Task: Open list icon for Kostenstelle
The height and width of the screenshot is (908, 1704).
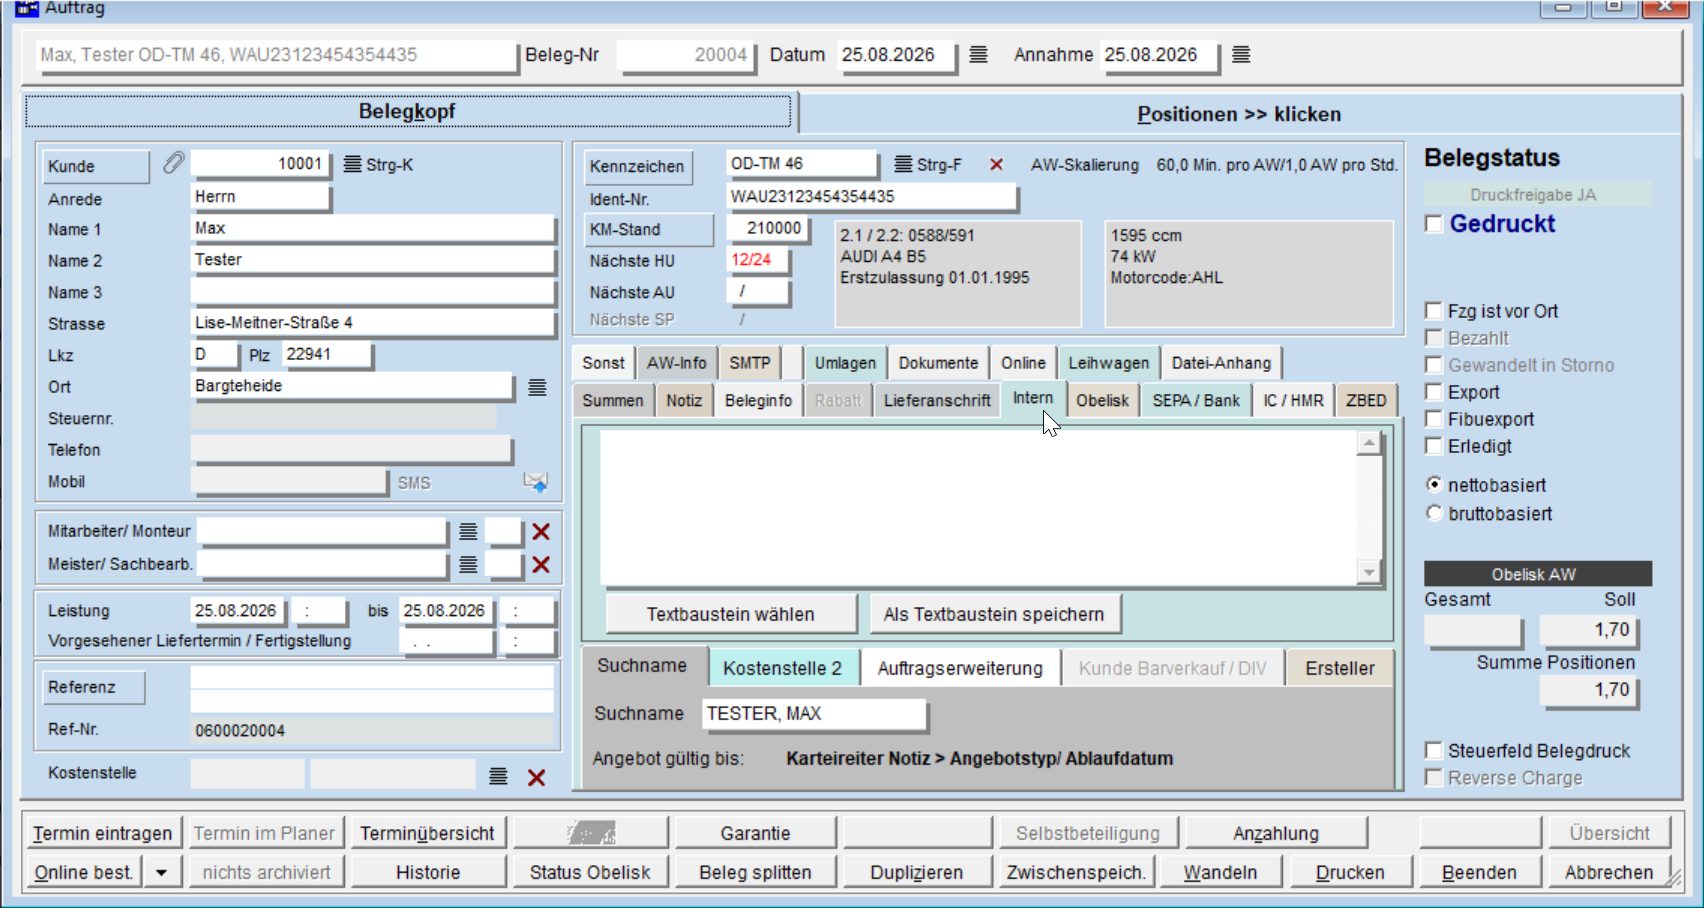Action: (498, 776)
